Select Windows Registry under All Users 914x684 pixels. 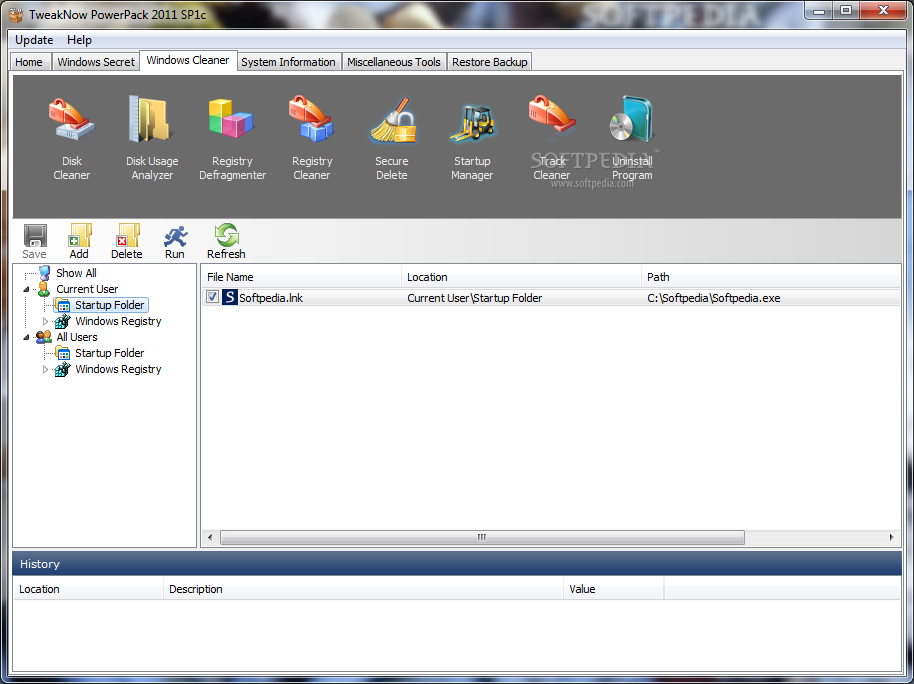click(118, 369)
